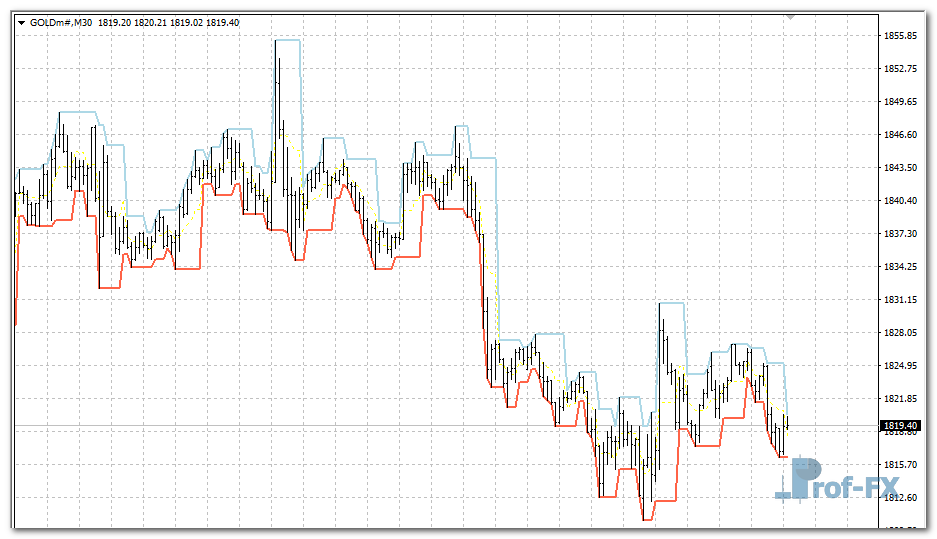Click the GOLDm#,M30 symbol title
The image size is (937, 539).
pyautogui.click(x=61, y=21)
